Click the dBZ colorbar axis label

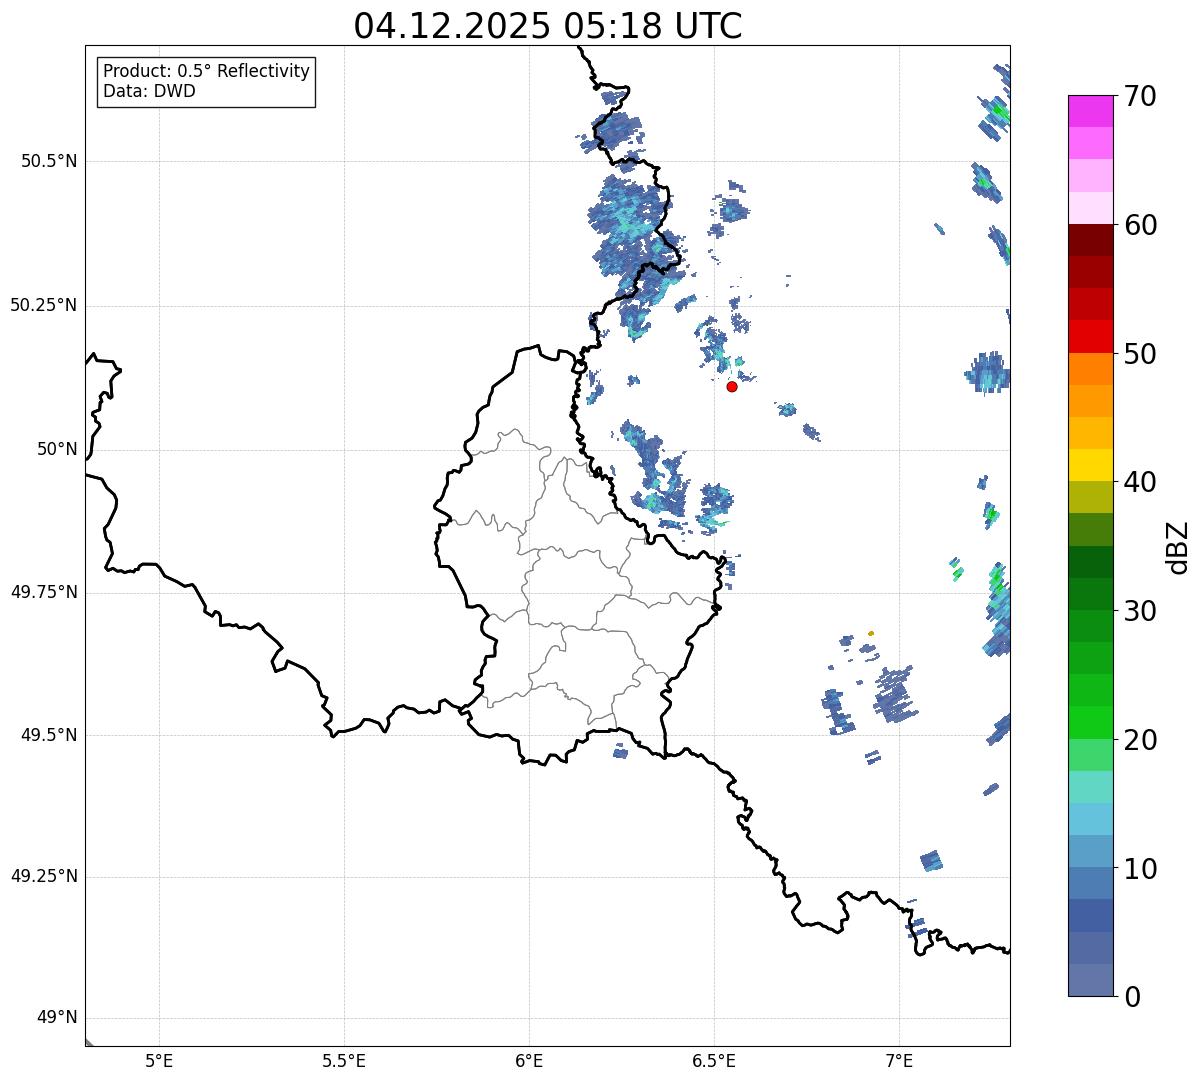(1178, 546)
